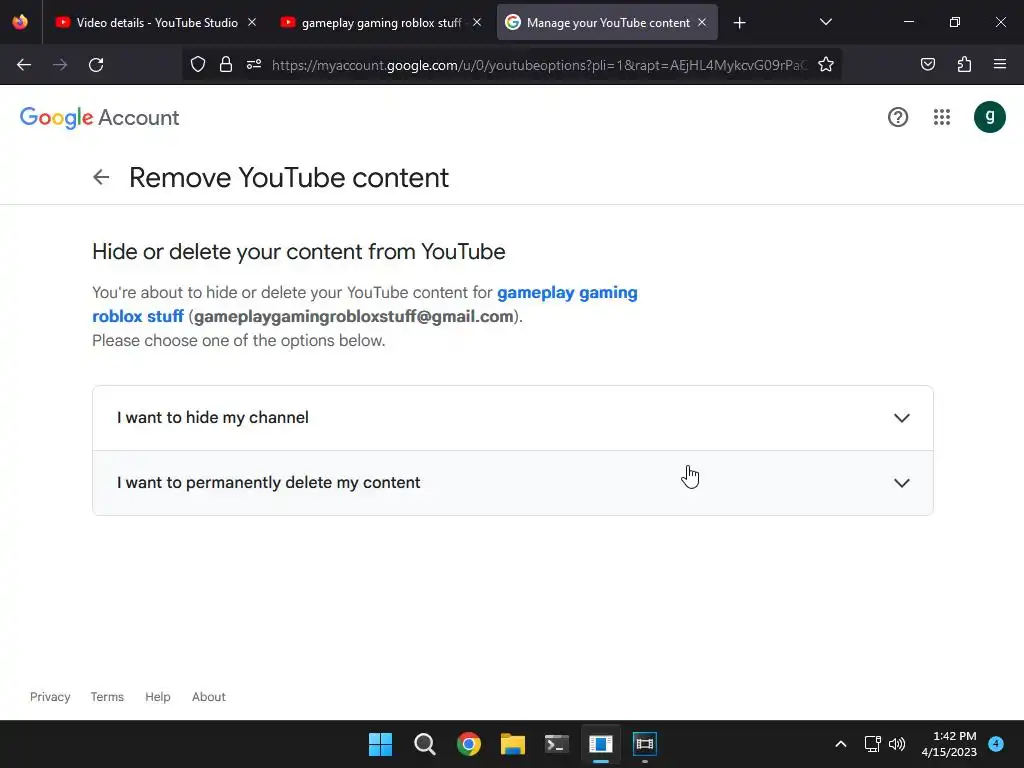1024x768 pixels.
Task: Open the Terms footer link
Action: 107,697
